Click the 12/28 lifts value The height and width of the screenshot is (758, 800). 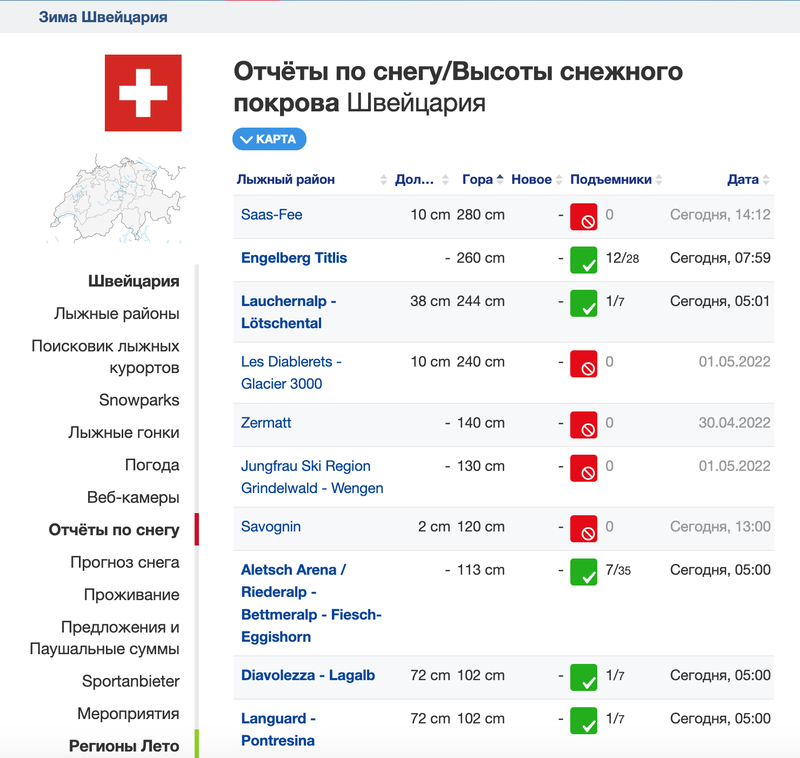click(x=622, y=258)
